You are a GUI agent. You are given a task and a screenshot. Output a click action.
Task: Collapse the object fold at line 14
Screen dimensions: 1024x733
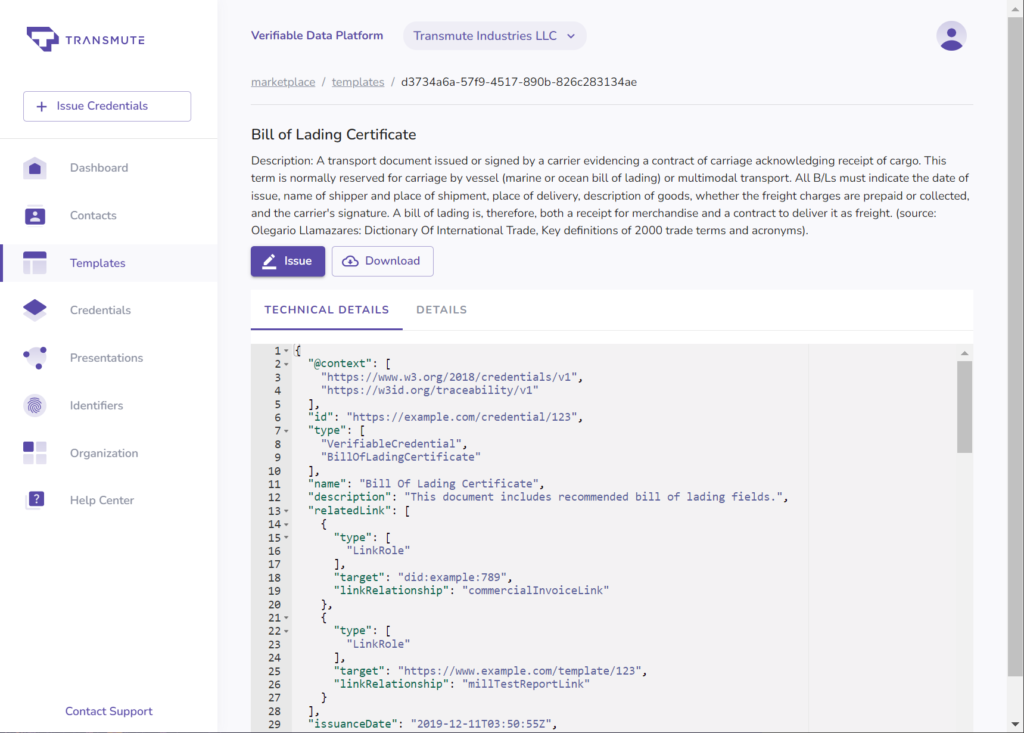coord(286,524)
